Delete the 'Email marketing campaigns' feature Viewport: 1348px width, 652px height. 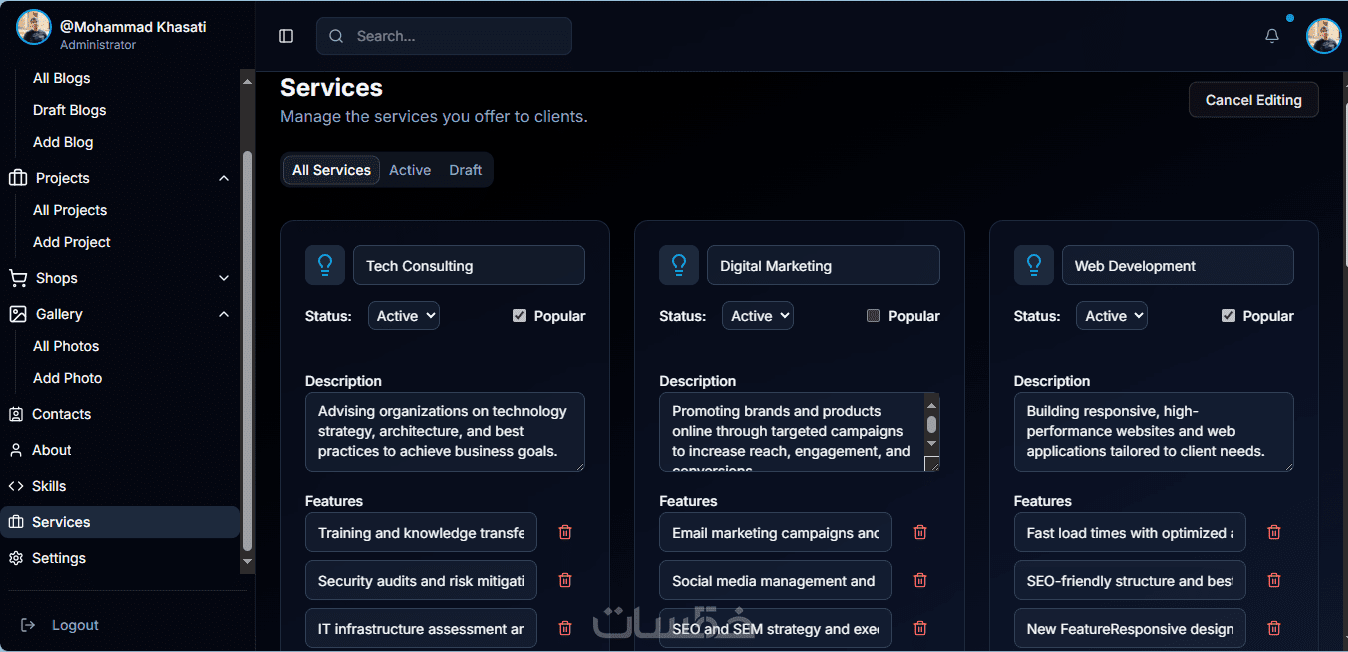pos(920,532)
